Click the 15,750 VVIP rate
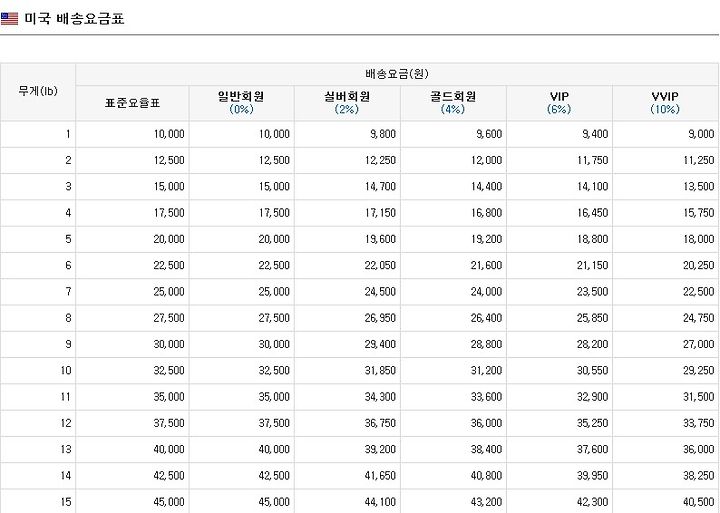Viewport: 720px width, 513px height. [698, 213]
